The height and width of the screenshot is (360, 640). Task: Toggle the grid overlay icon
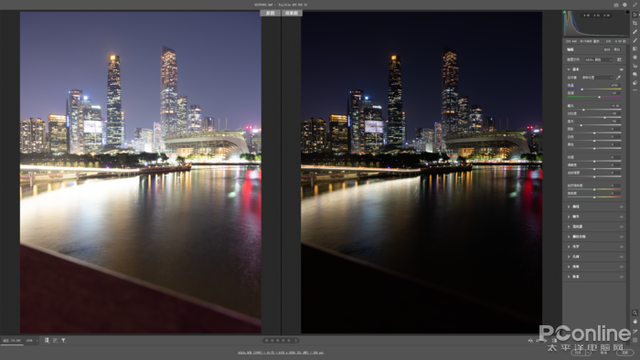click(x=635, y=340)
